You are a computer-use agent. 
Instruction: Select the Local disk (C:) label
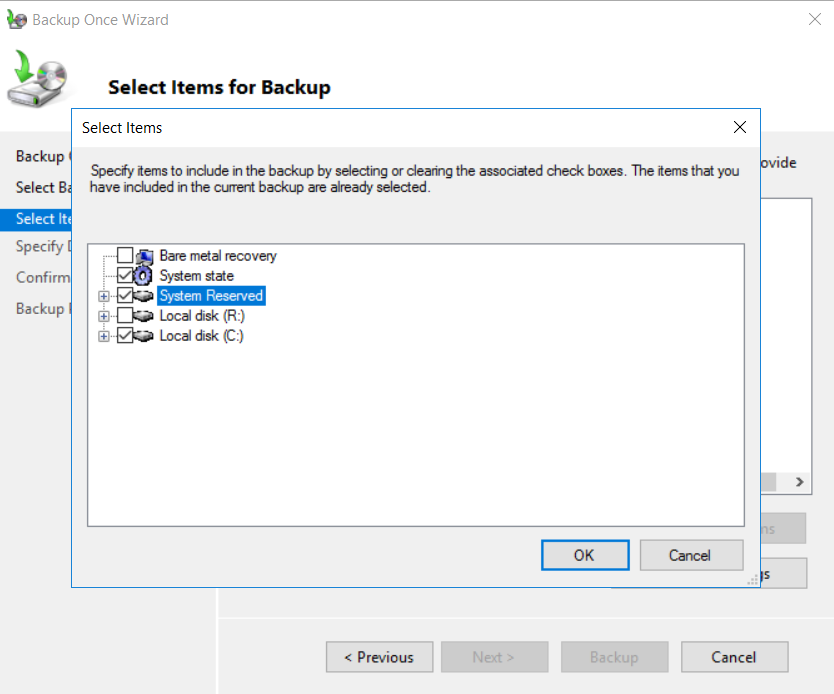coord(201,336)
